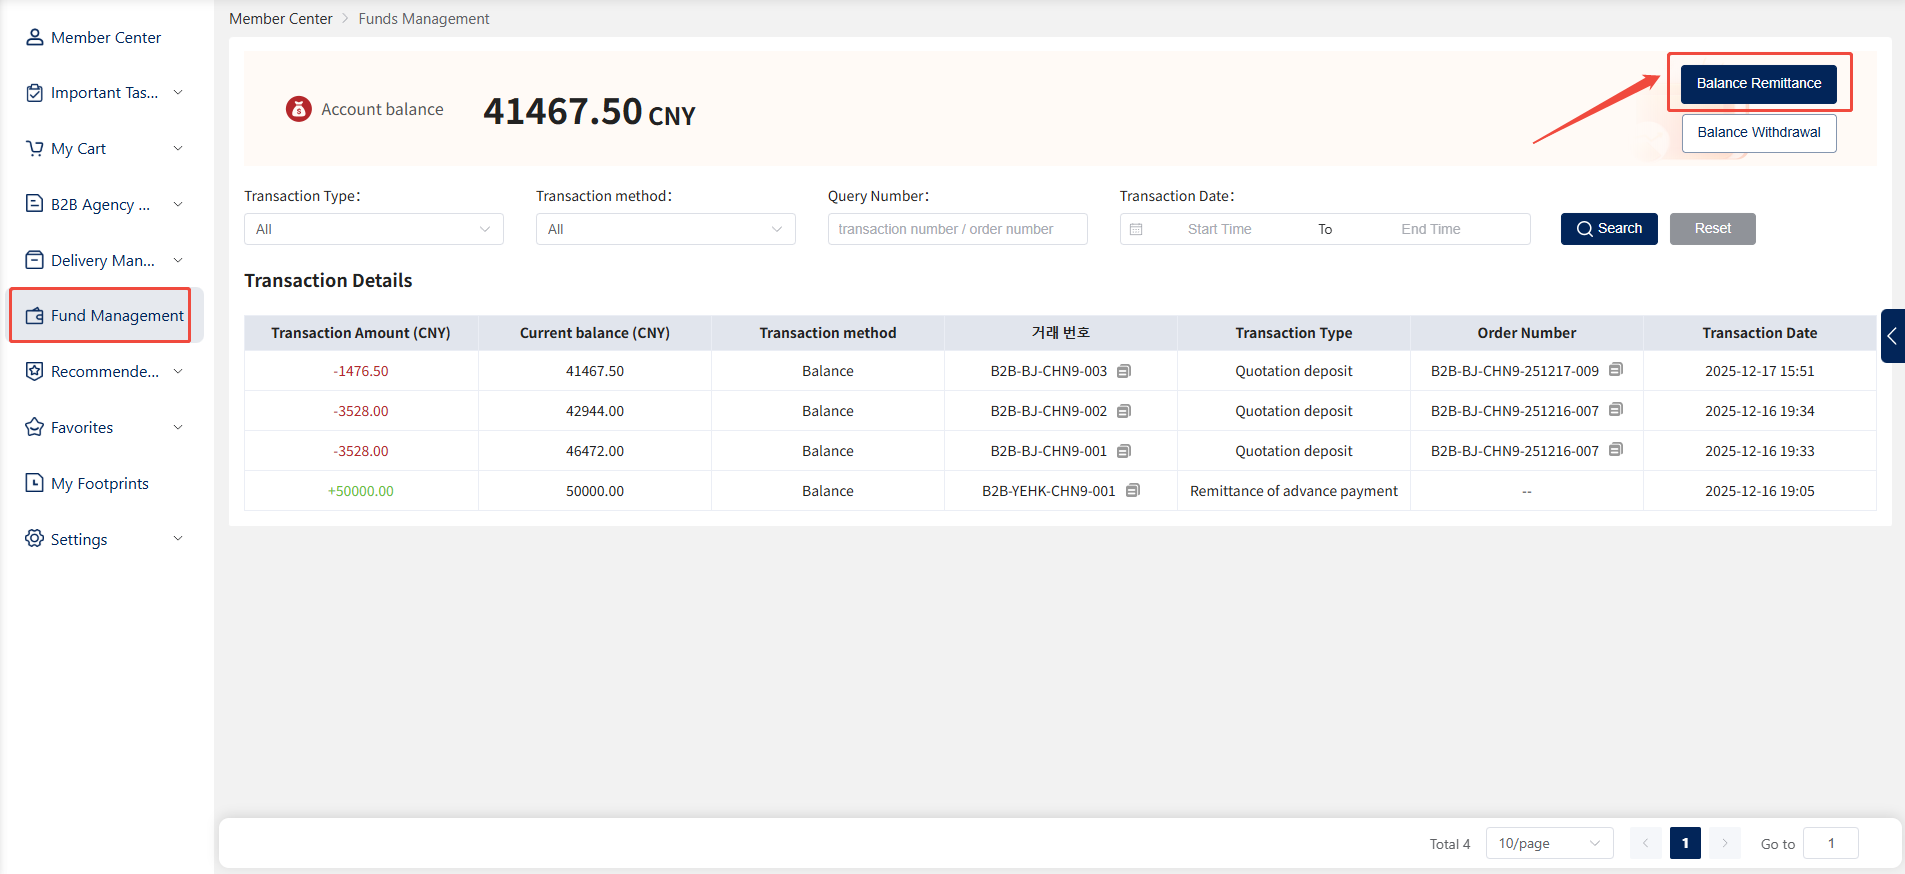Click the red money bag account balance icon
Viewport: 1905px width, 874px height.
pyautogui.click(x=298, y=109)
